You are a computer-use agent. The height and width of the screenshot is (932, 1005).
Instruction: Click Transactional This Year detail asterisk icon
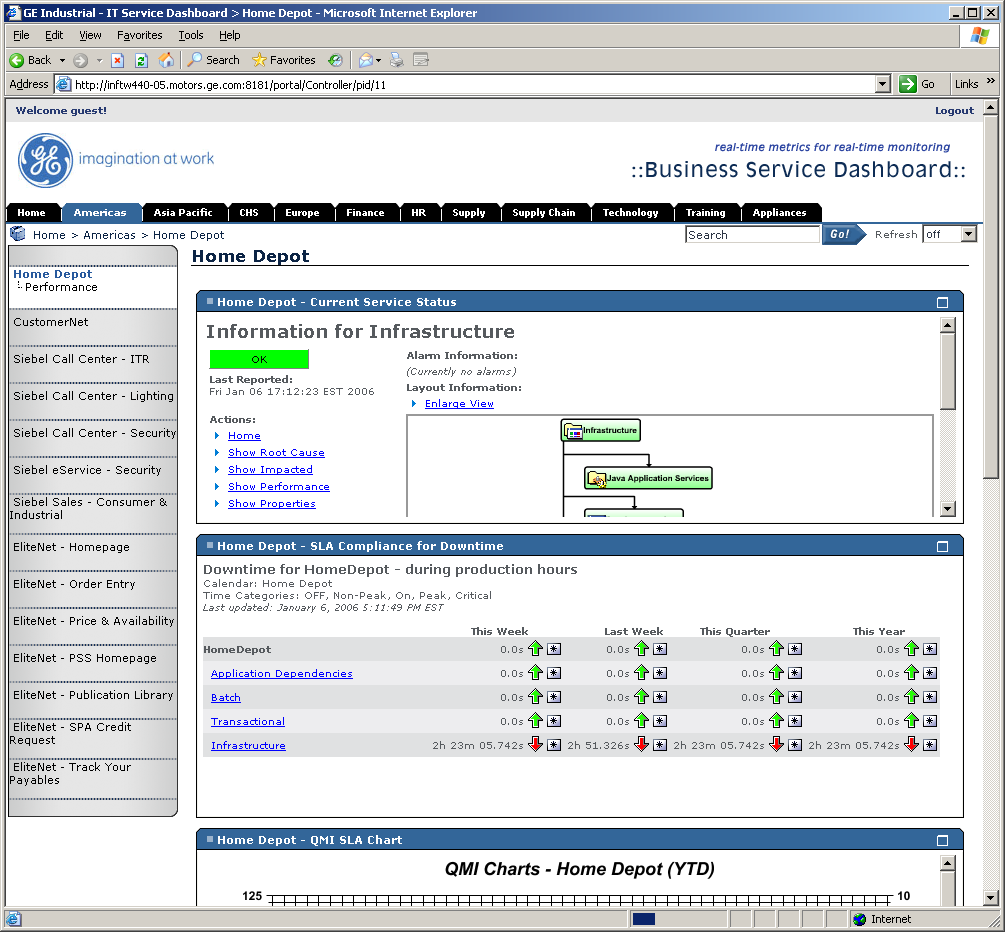[x=930, y=721]
